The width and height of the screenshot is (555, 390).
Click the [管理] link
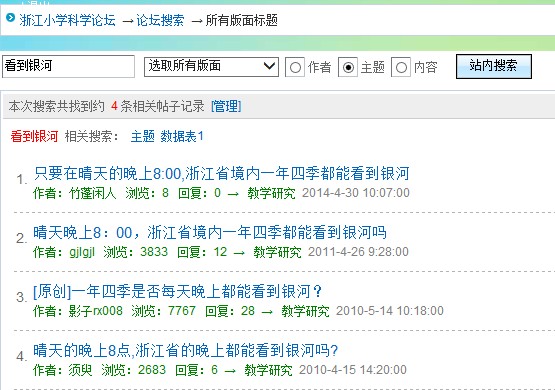coord(226,106)
